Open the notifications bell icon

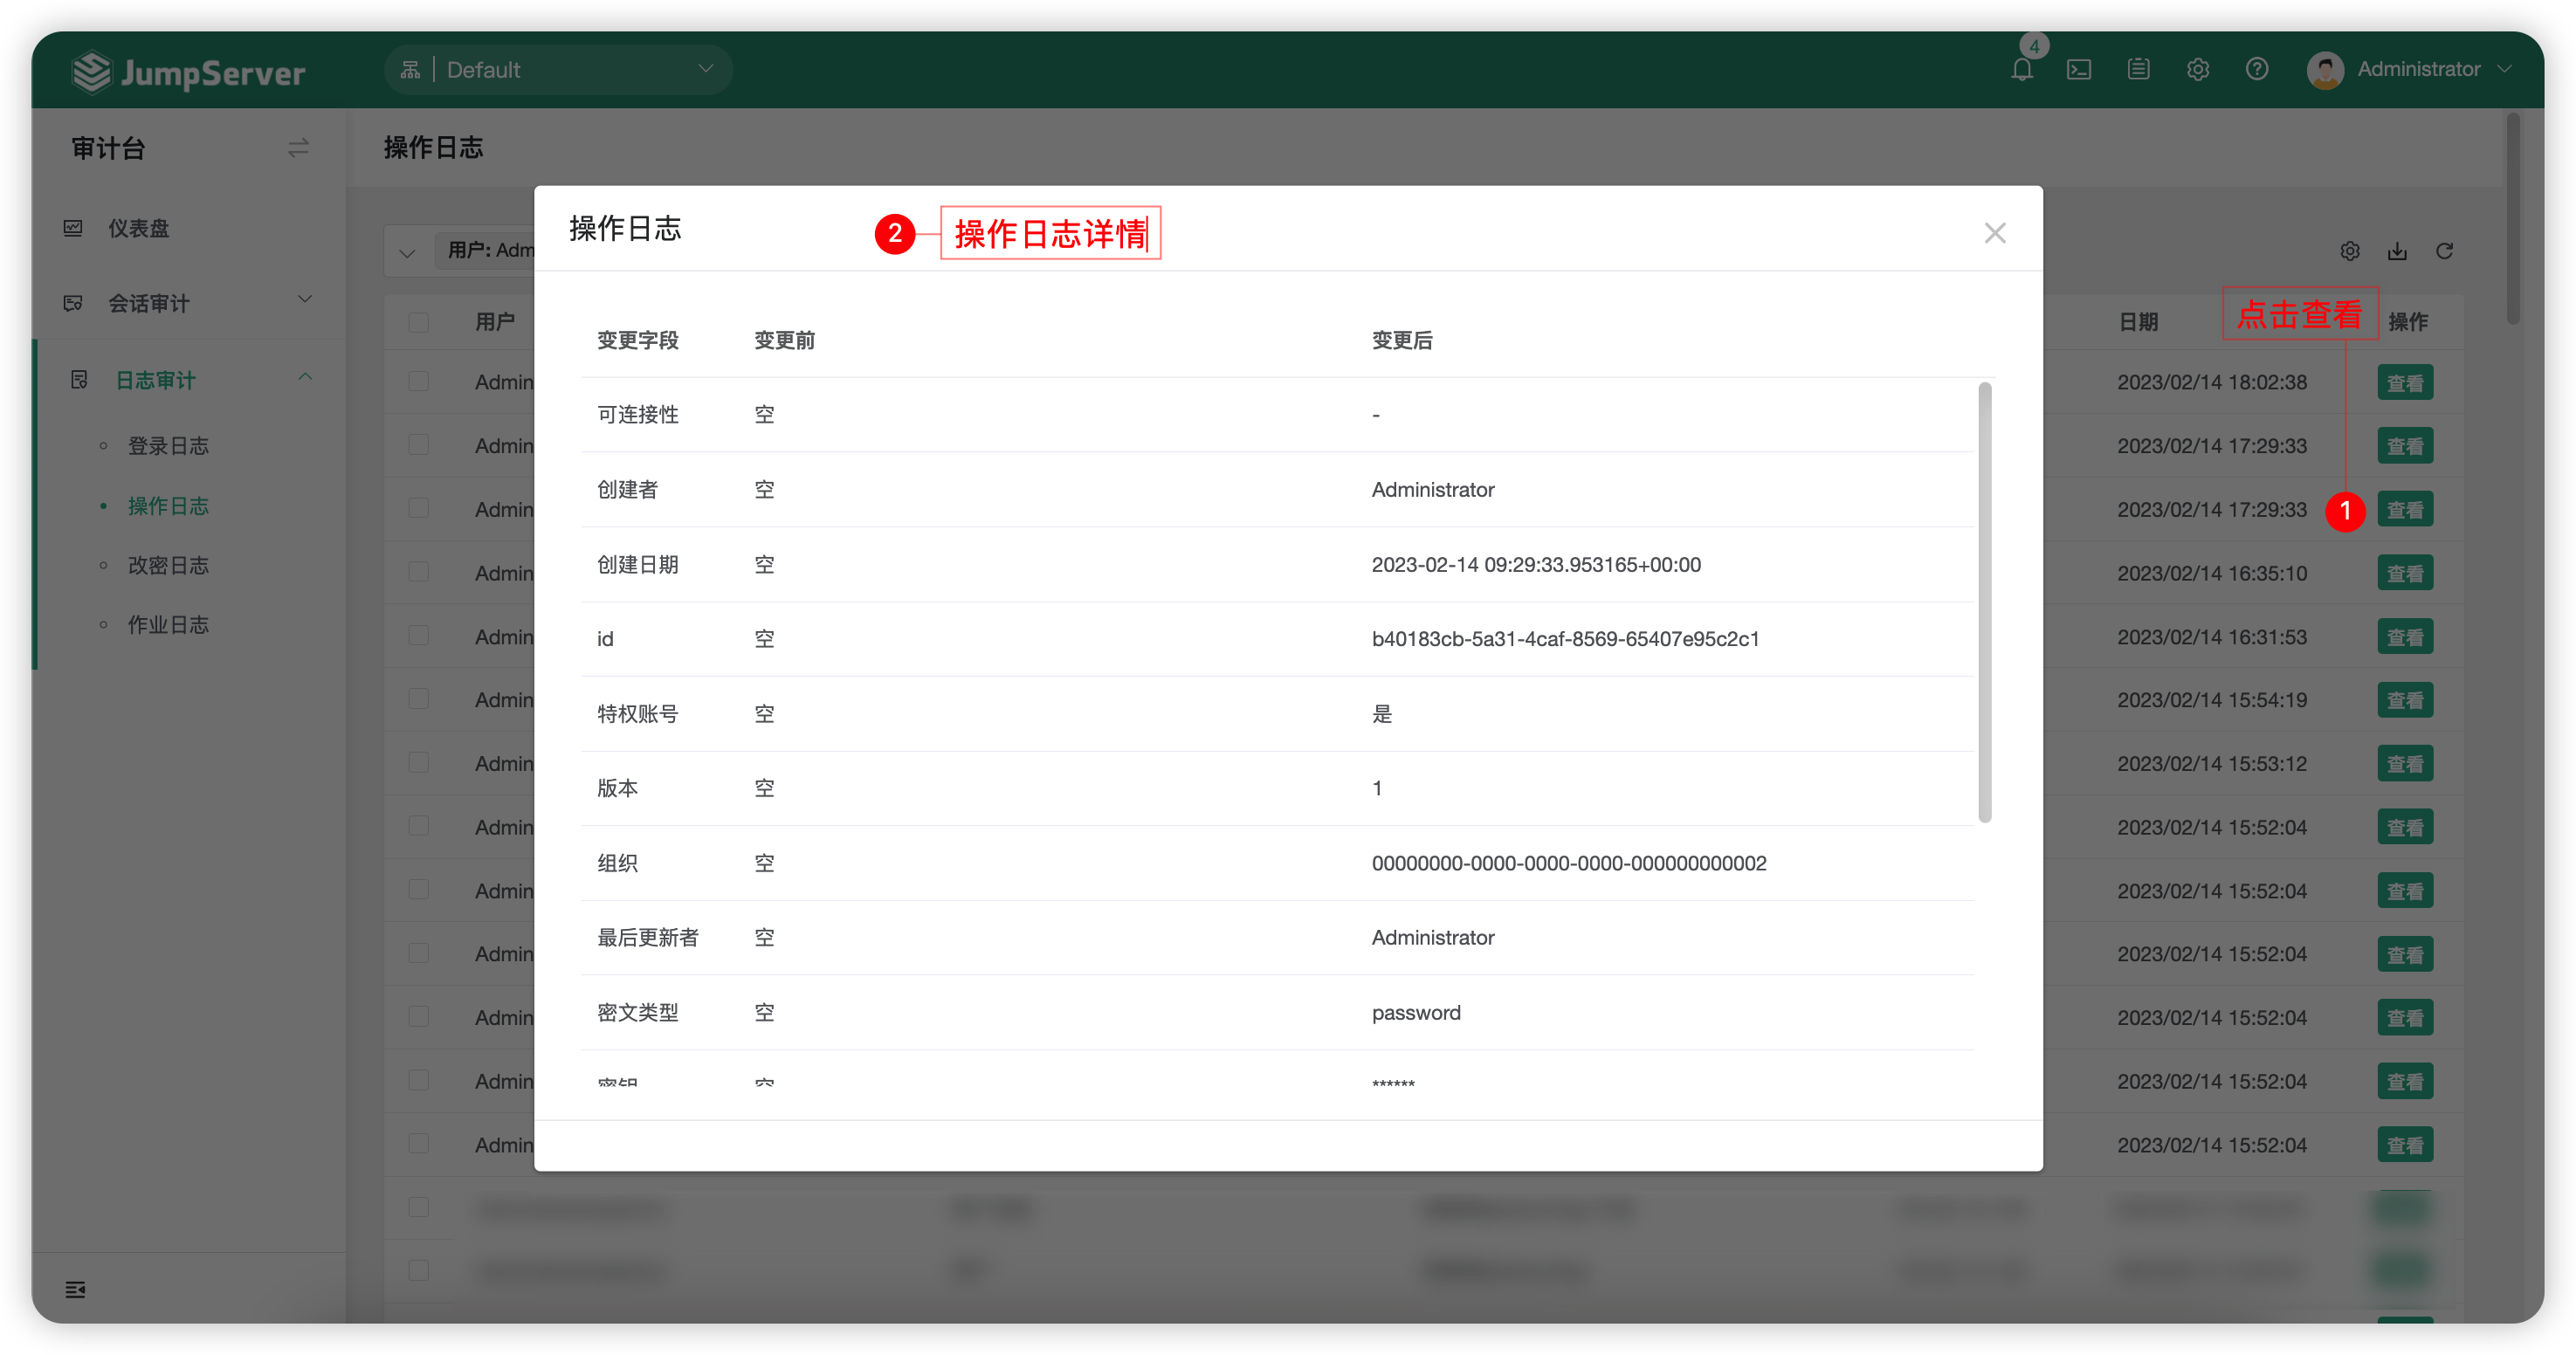coord(2021,69)
